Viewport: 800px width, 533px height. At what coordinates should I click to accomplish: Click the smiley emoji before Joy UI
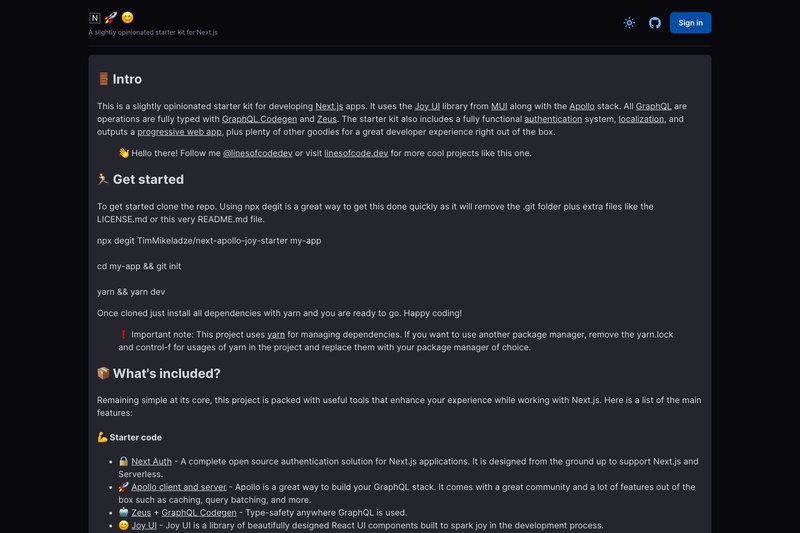tap(123, 525)
